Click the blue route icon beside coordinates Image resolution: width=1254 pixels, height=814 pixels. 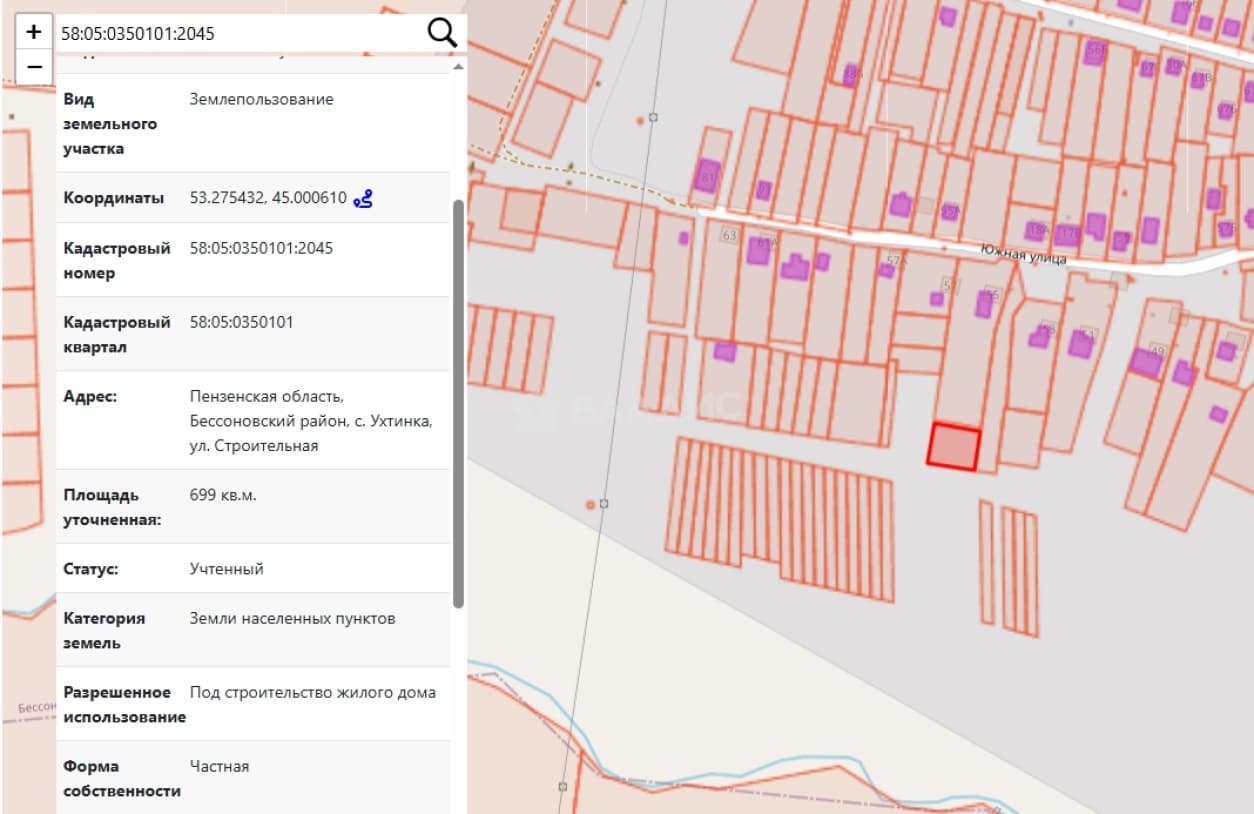[363, 198]
